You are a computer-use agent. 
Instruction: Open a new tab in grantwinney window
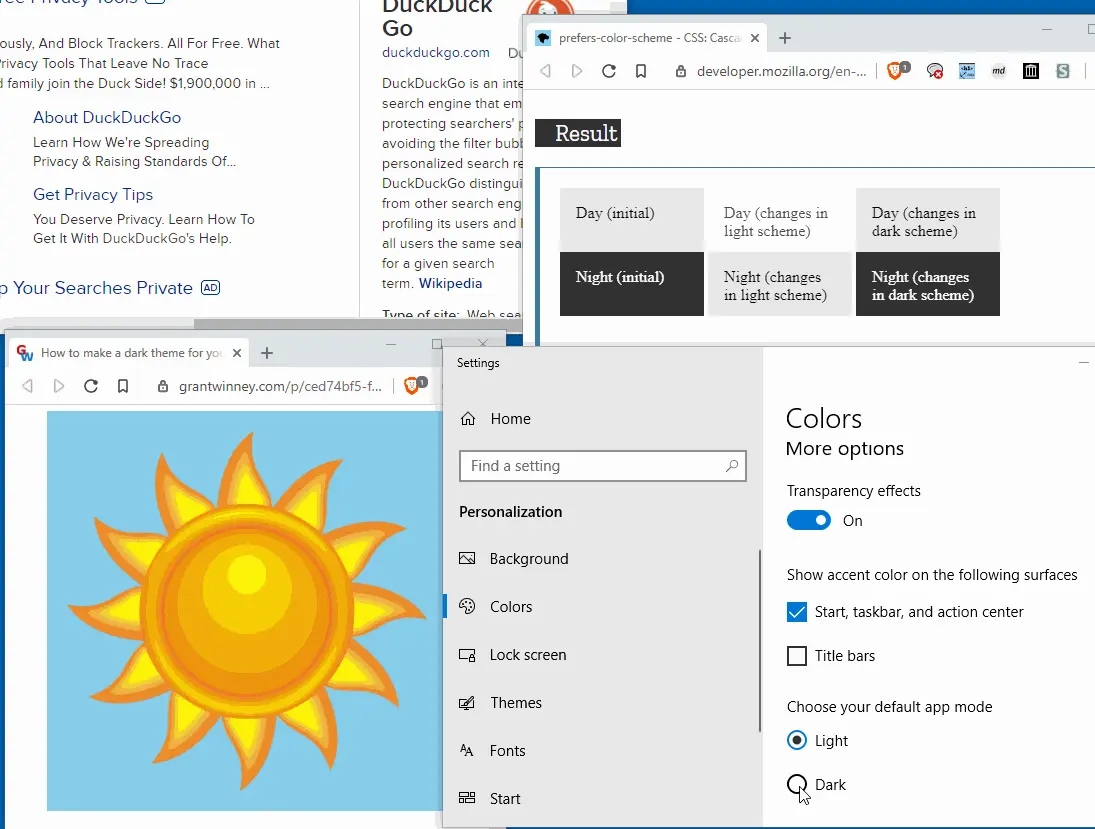267,353
